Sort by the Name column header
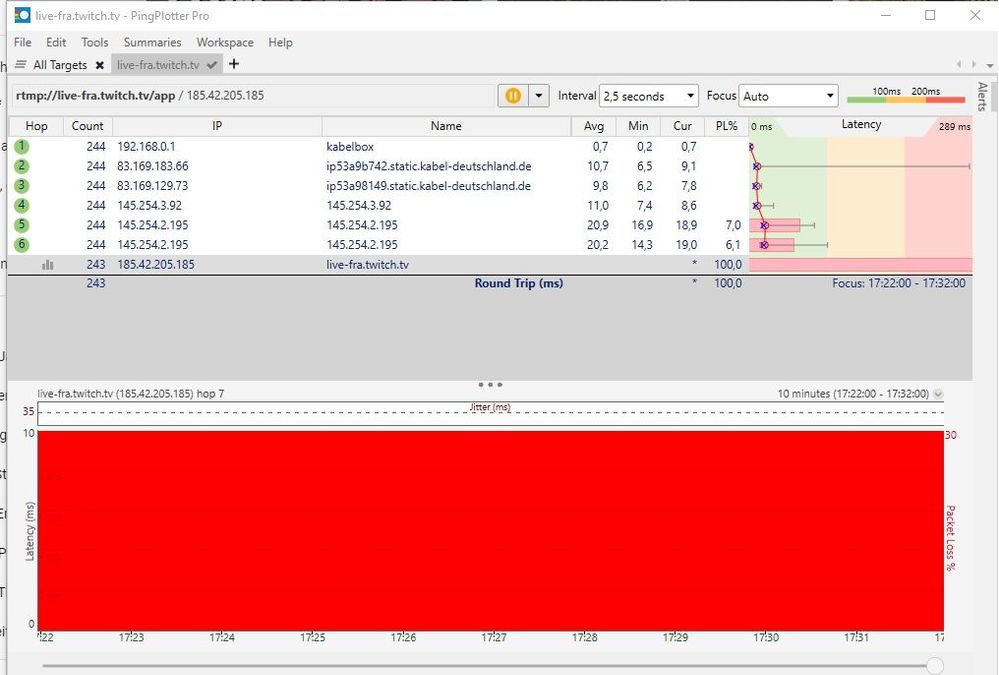 (446, 126)
